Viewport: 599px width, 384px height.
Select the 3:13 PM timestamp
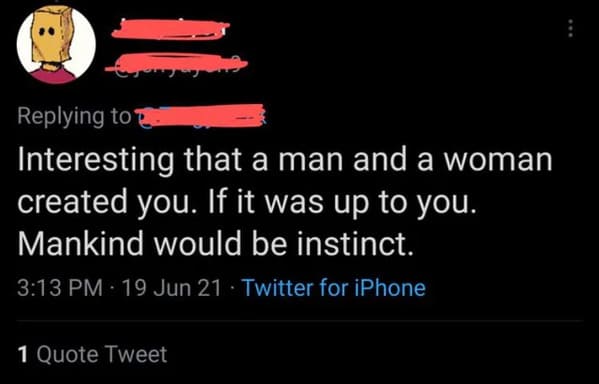point(60,288)
